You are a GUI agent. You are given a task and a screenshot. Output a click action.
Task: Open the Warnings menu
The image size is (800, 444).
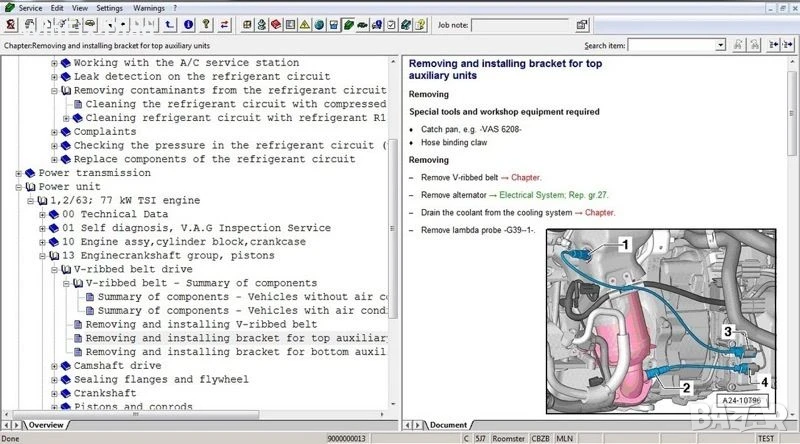click(148, 7)
